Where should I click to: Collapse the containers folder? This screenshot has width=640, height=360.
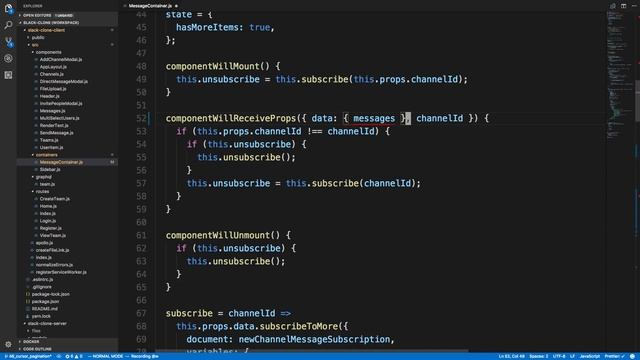point(47,155)
